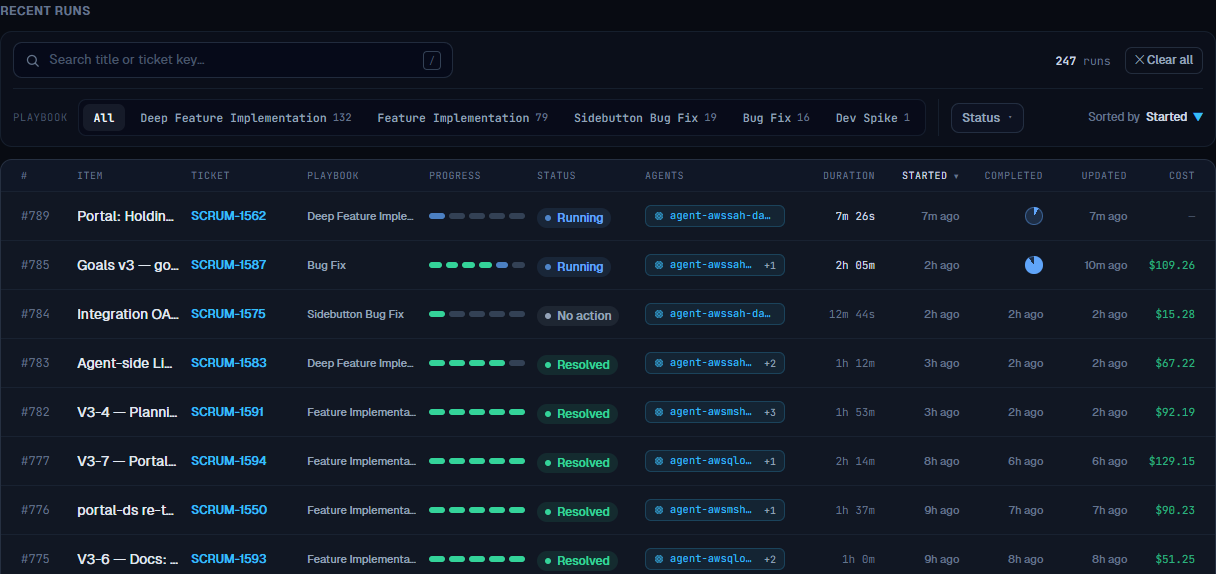Click the No action status dot for #784
The image size is (1216, 574).
pos(548,316)
